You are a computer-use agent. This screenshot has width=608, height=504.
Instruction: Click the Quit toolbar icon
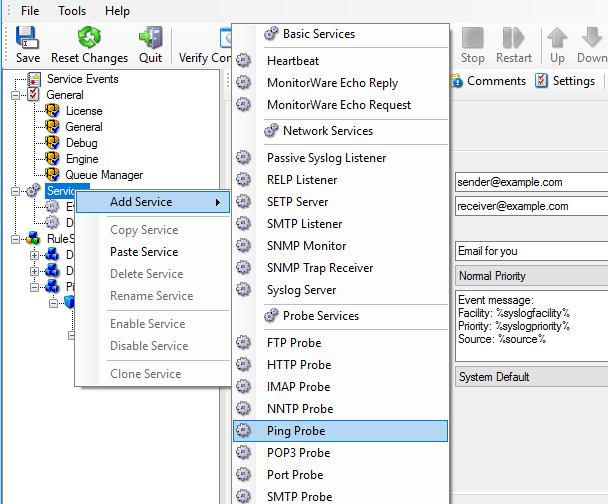tap(151, 39)
